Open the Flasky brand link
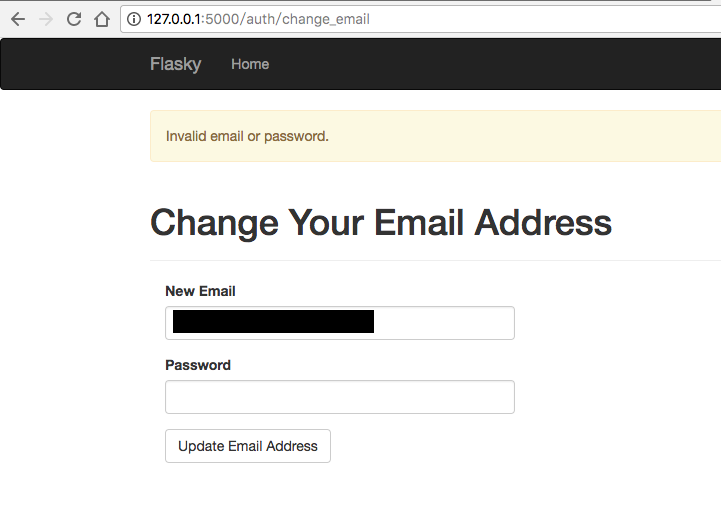This screenshot has width=721, height=516. [x=175, y=64]
